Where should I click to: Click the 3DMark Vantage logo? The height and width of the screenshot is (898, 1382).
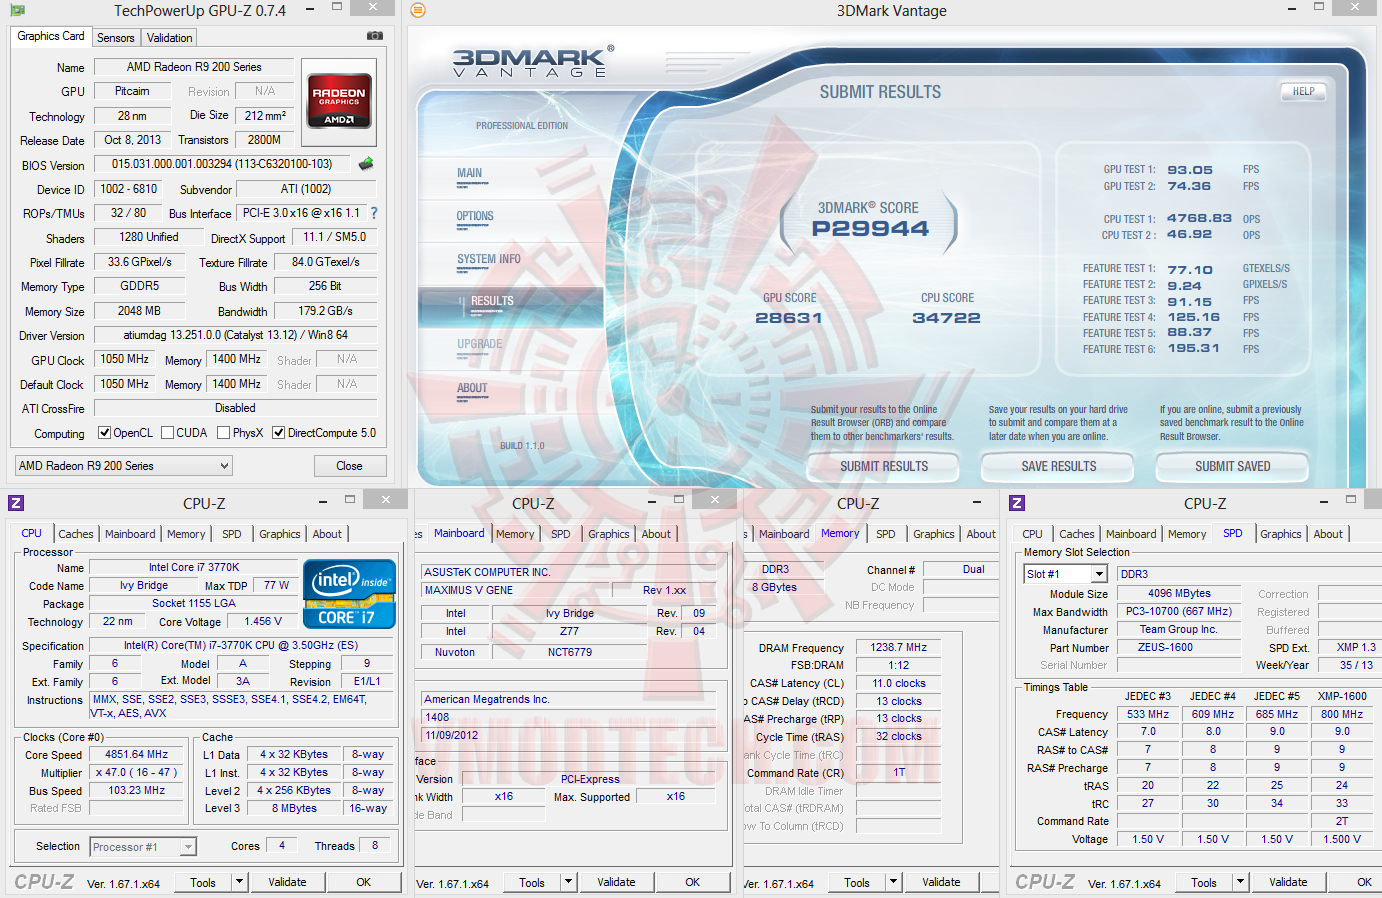point(532,62)
